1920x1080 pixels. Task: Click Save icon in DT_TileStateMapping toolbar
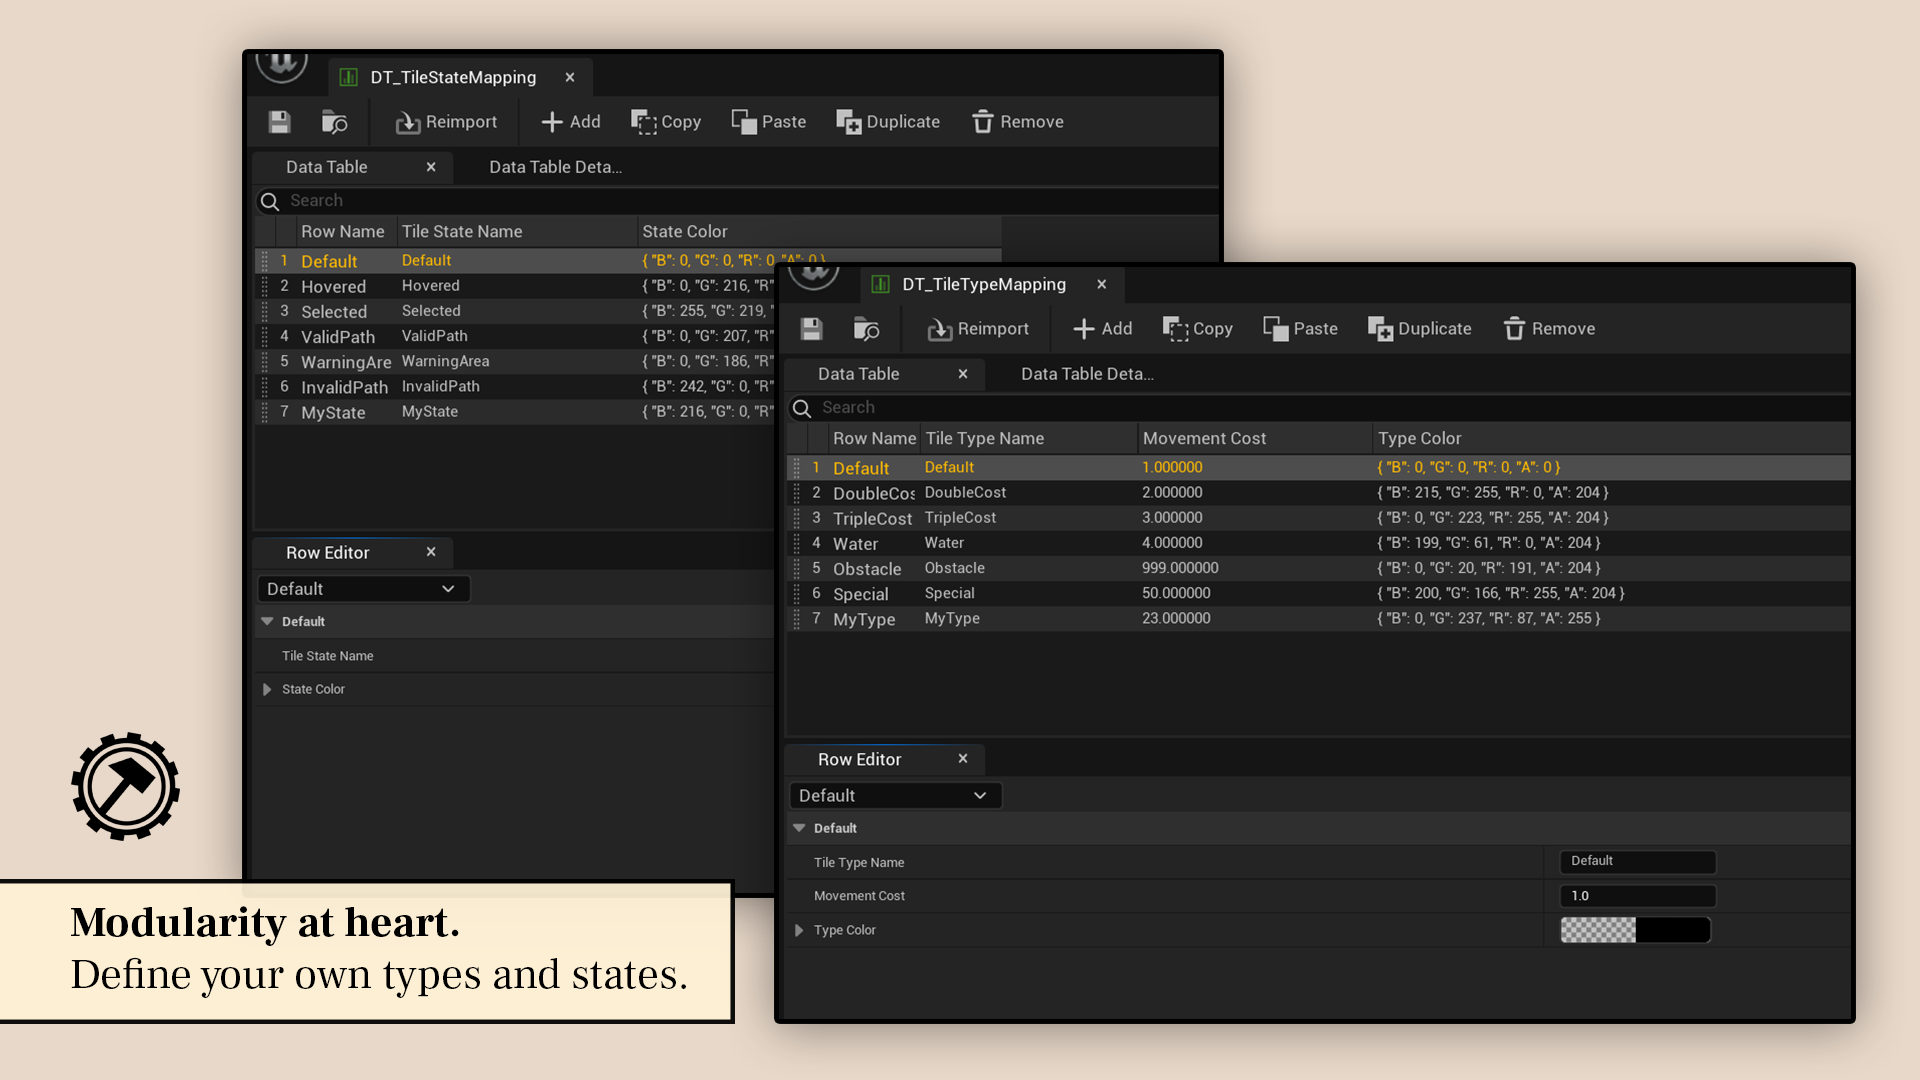click(x=279, y=122)
